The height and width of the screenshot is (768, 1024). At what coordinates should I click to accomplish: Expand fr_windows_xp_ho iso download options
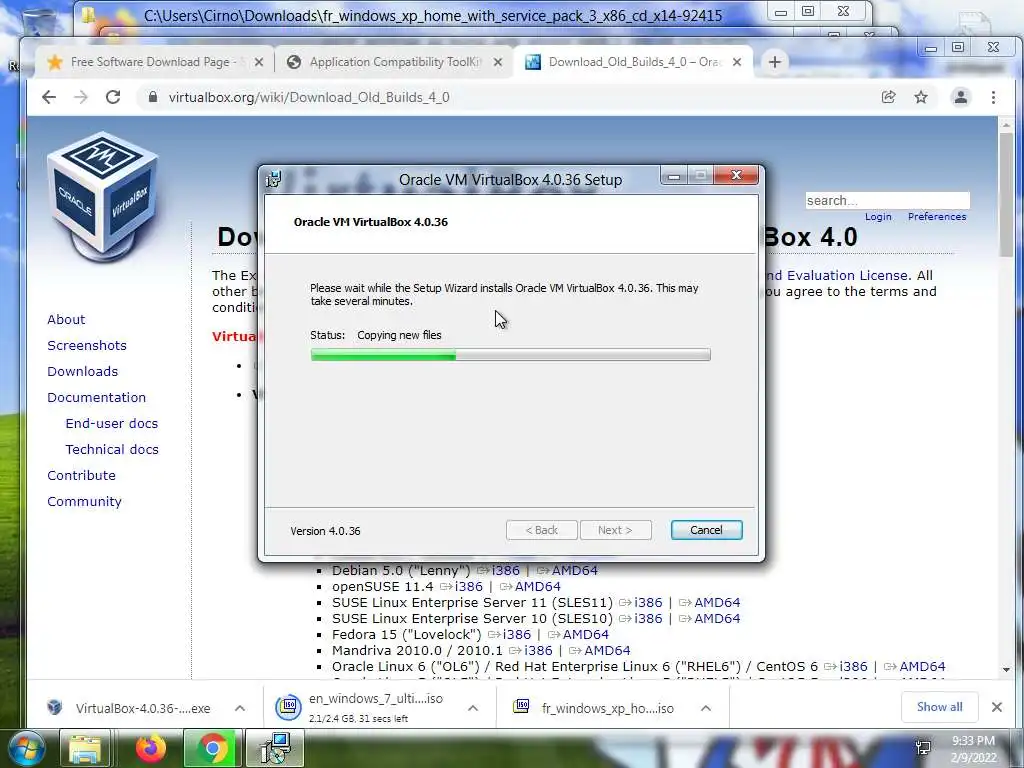705,708
